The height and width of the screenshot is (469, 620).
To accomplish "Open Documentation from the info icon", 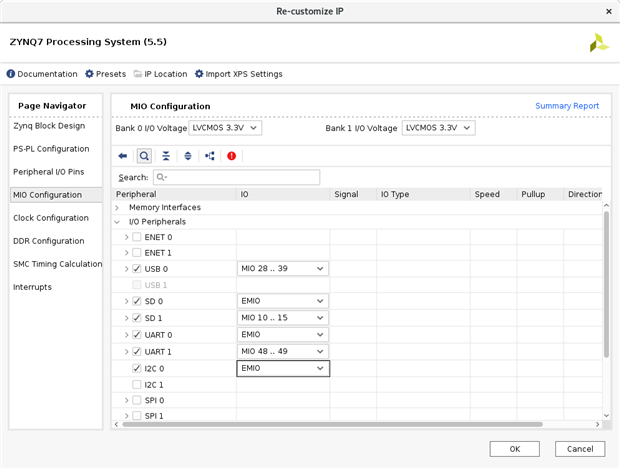I will pos(42,74).
